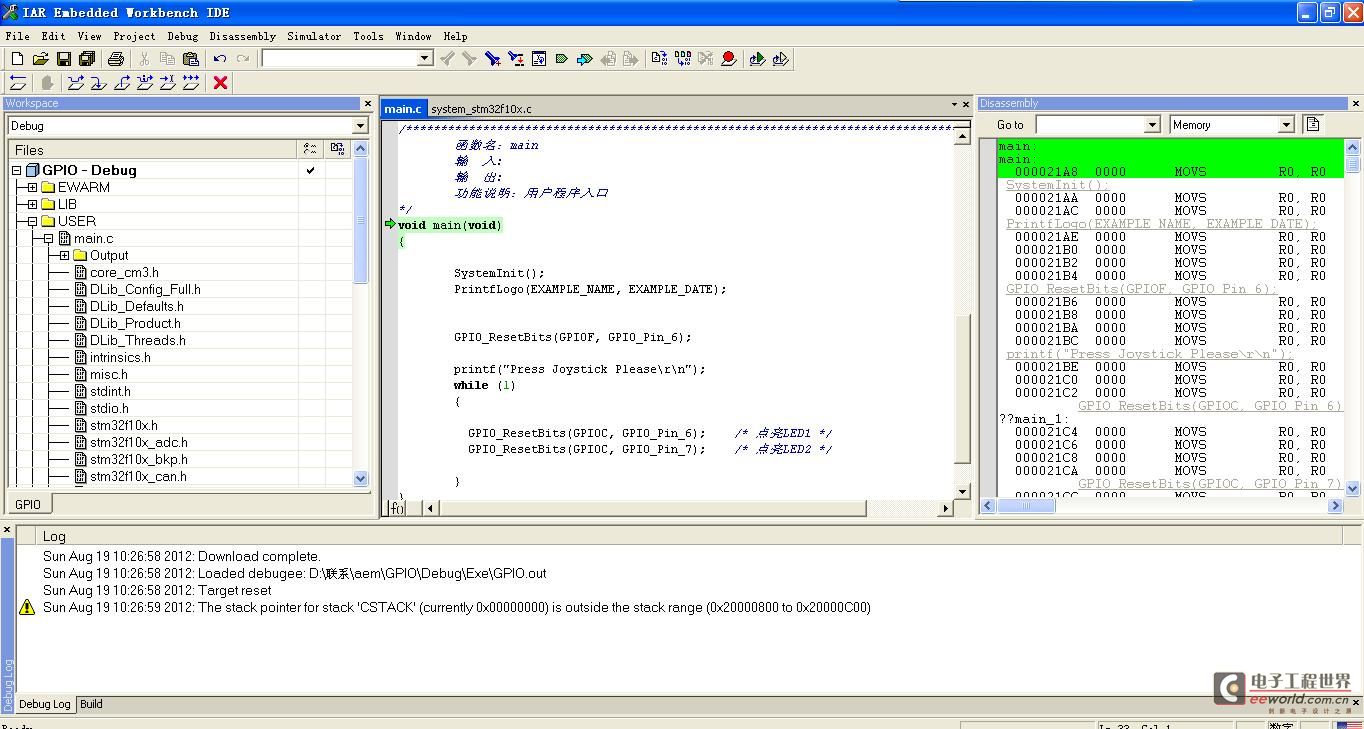Screen dimensions: 1364x729
Task: Select stdio.h in the file tree
Action: point(109,408)
